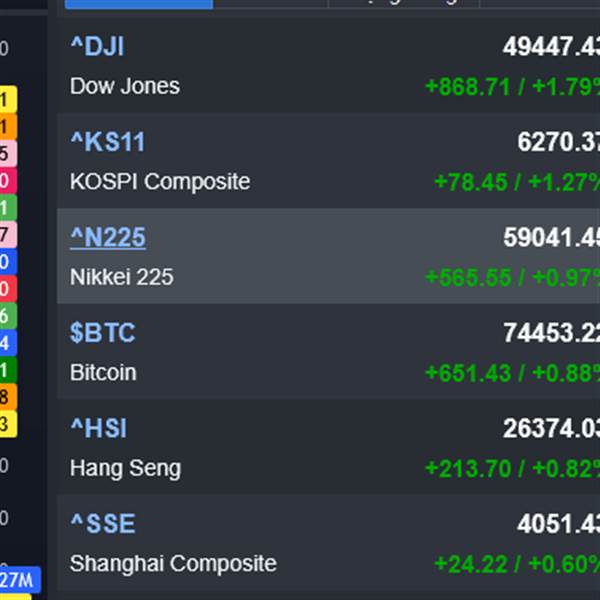This screenshot has width=600, height=600.
Task: Click the blue 27M badge
Action: coord(20,580)
